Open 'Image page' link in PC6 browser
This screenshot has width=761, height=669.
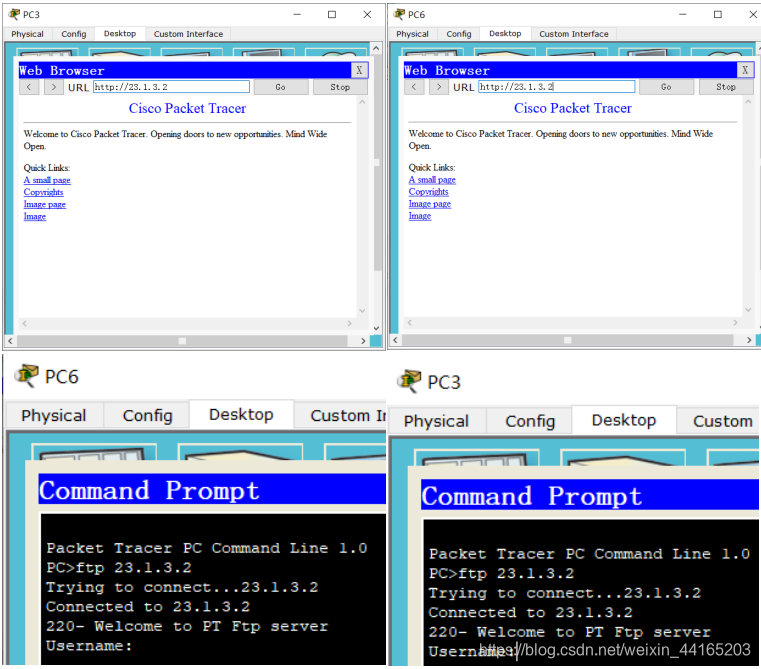click(430, 204)
